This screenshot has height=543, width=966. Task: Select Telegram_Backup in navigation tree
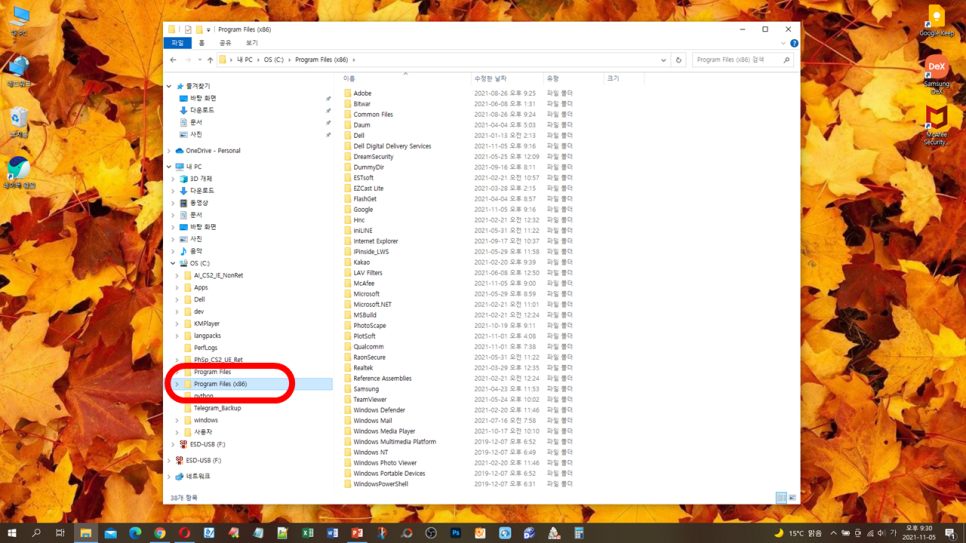coord(217,408)
